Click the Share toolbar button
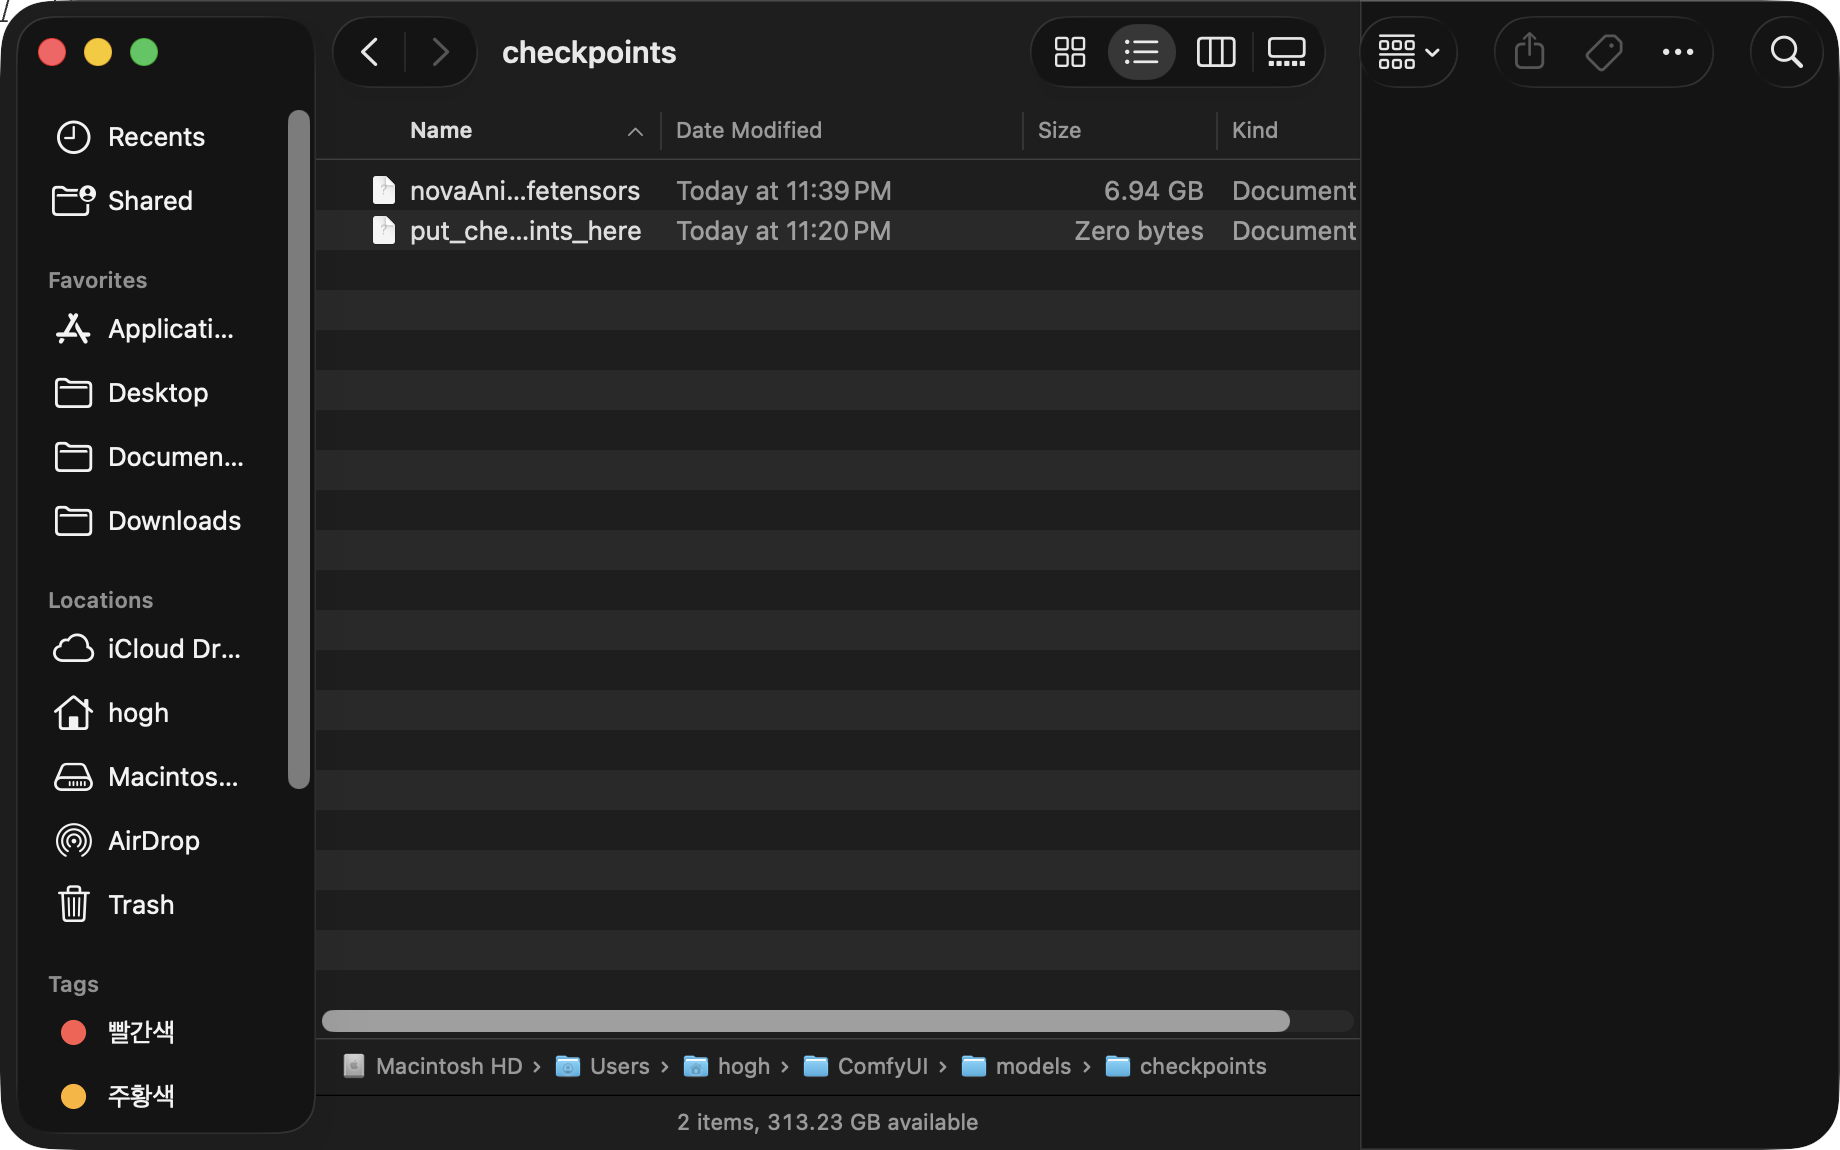This screenshot has height=1150, width=1840. [x=1529, y=52]
